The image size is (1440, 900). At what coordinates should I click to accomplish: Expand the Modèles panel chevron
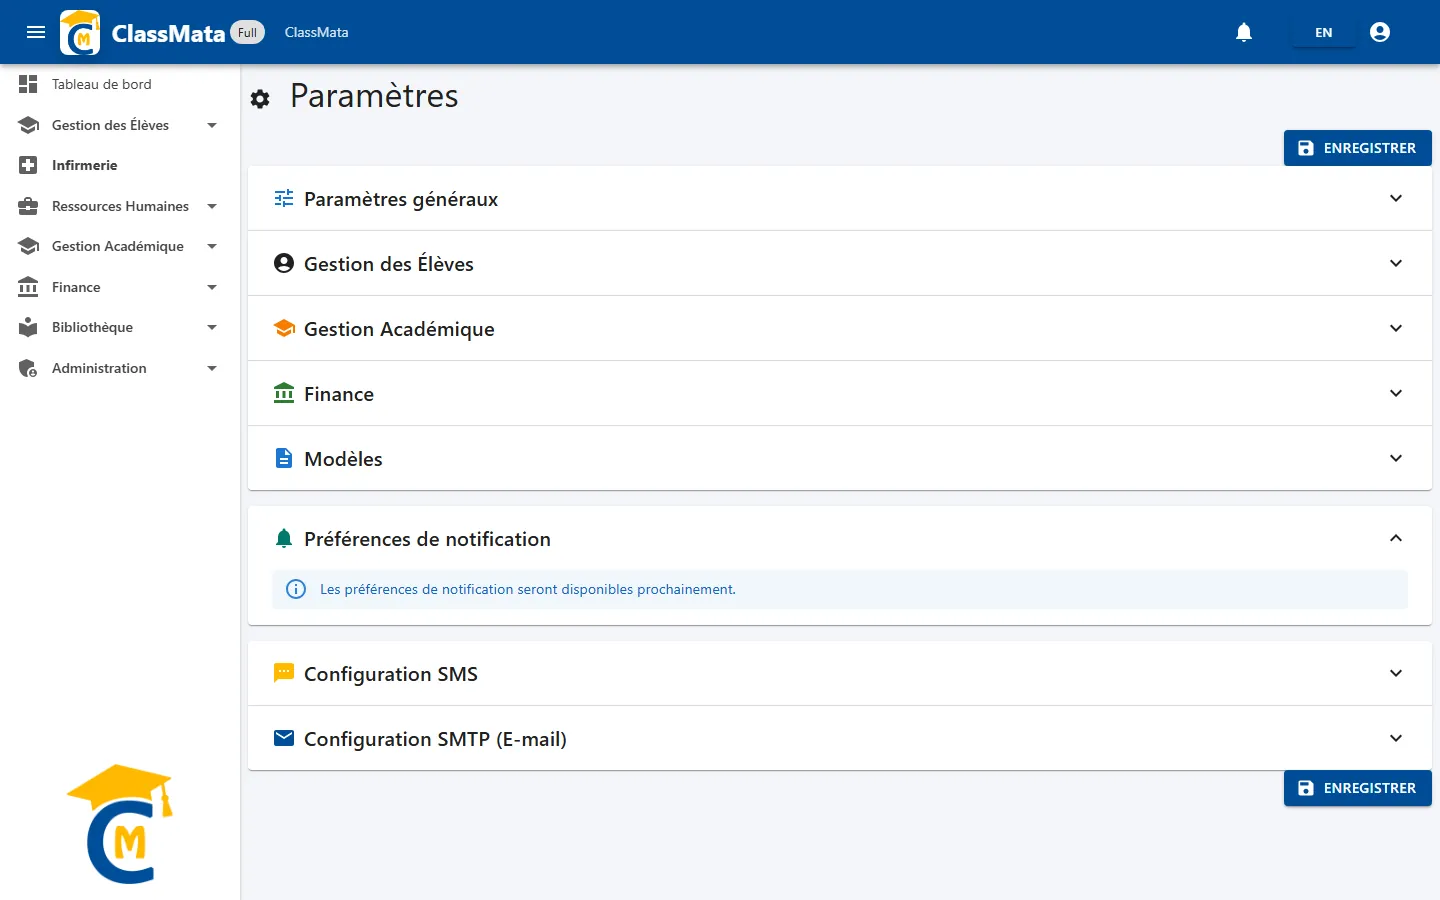click(1396, 458)
